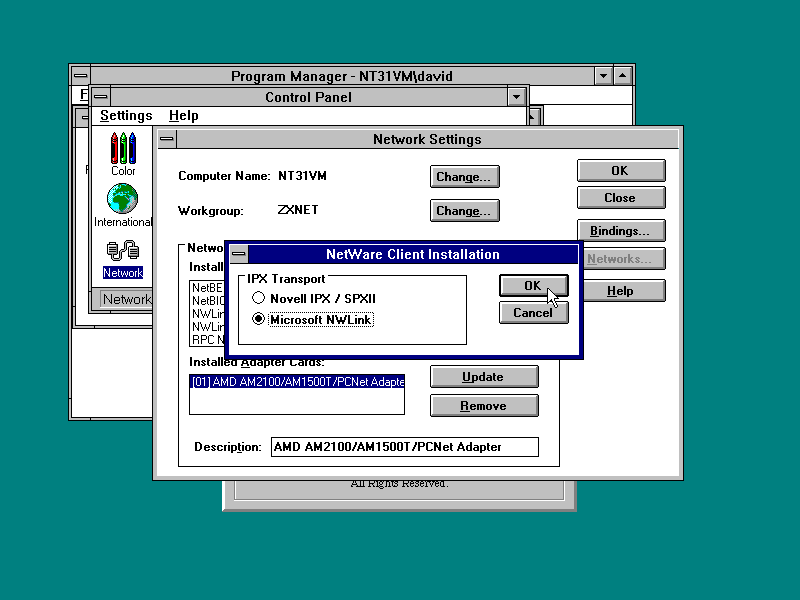Open Bindings in Network Settings

point(620,231)
